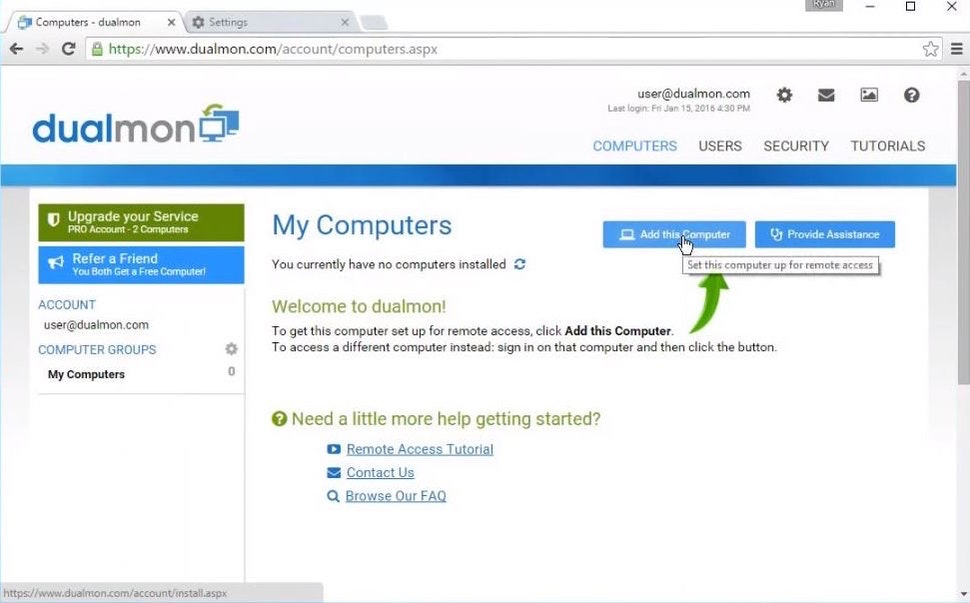
Task: Open the Contact Us link
Action: coord(380,473)
